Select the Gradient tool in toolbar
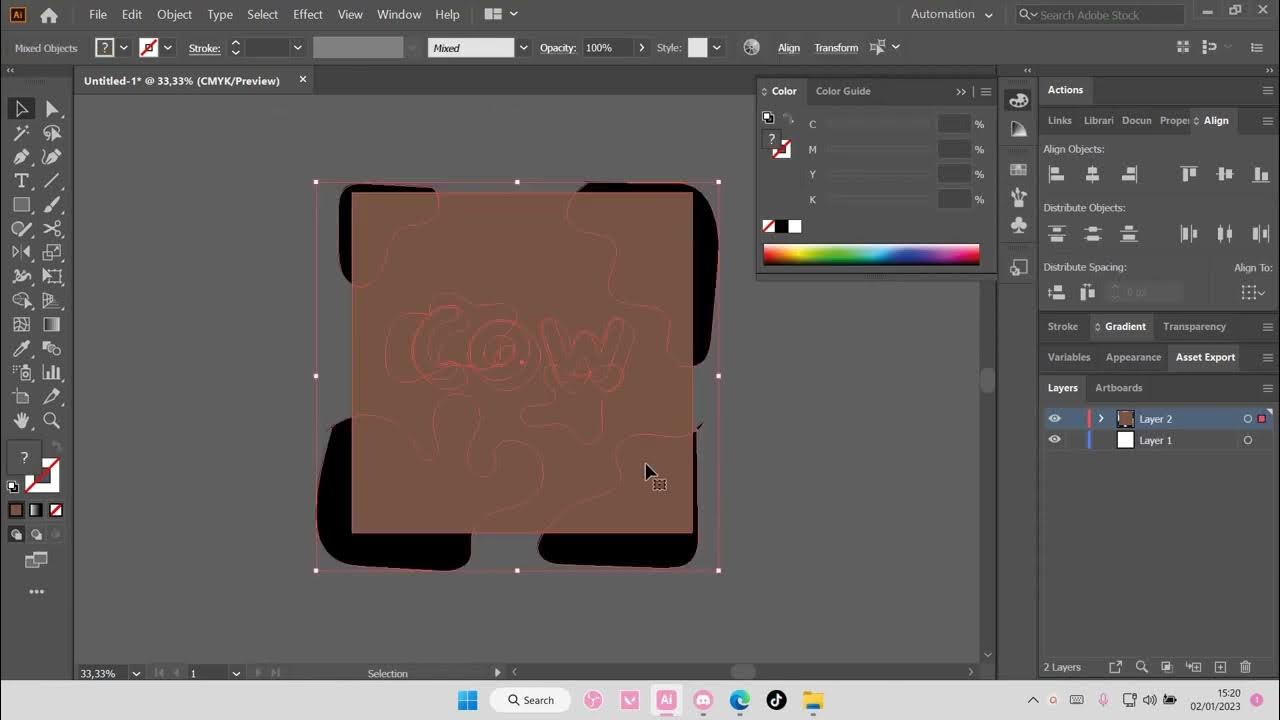Viewport: 1280px width, 720px height. point(52,325)
